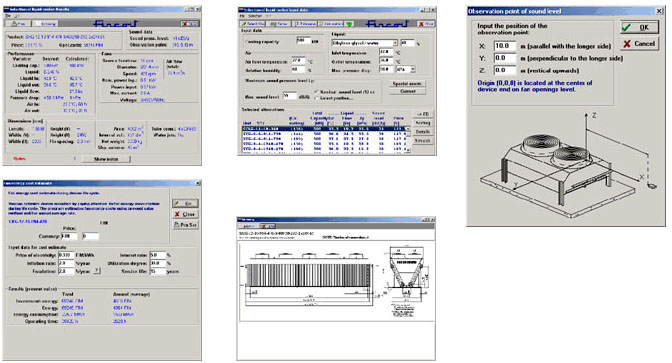Click the Select filter toolbar button
The height and width of the screenshot is (363, 672).
pos(252,24)
